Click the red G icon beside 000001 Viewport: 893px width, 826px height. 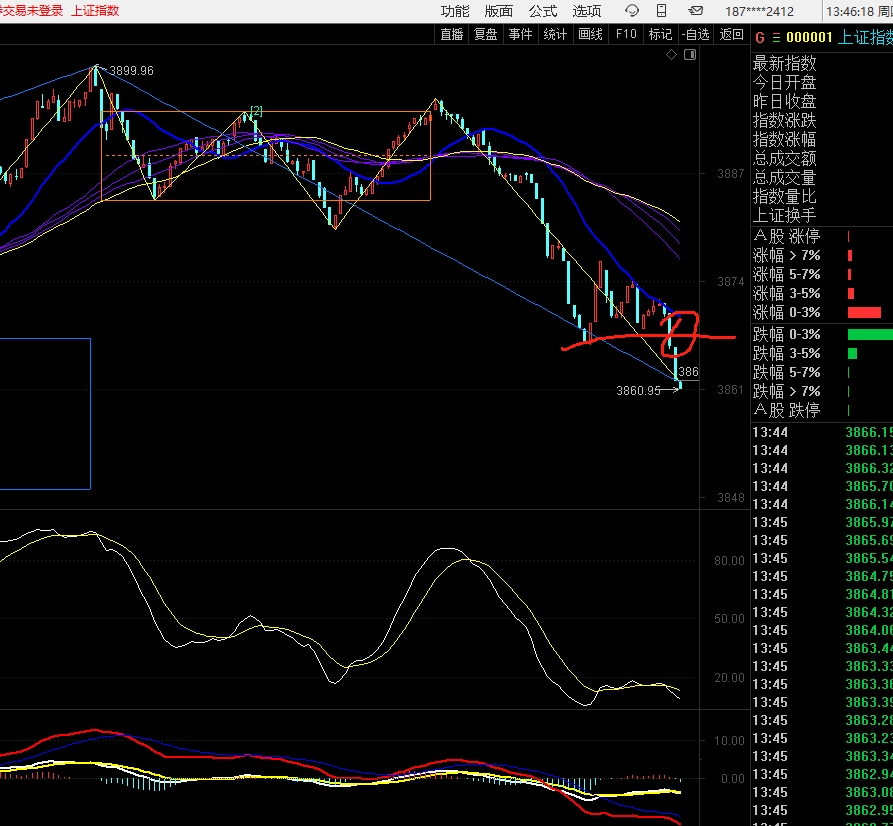[760, 38]
